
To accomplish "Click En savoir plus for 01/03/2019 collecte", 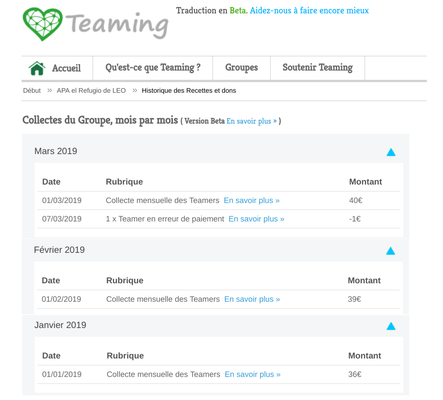I will pyautogui.click(x=252, y=200).
